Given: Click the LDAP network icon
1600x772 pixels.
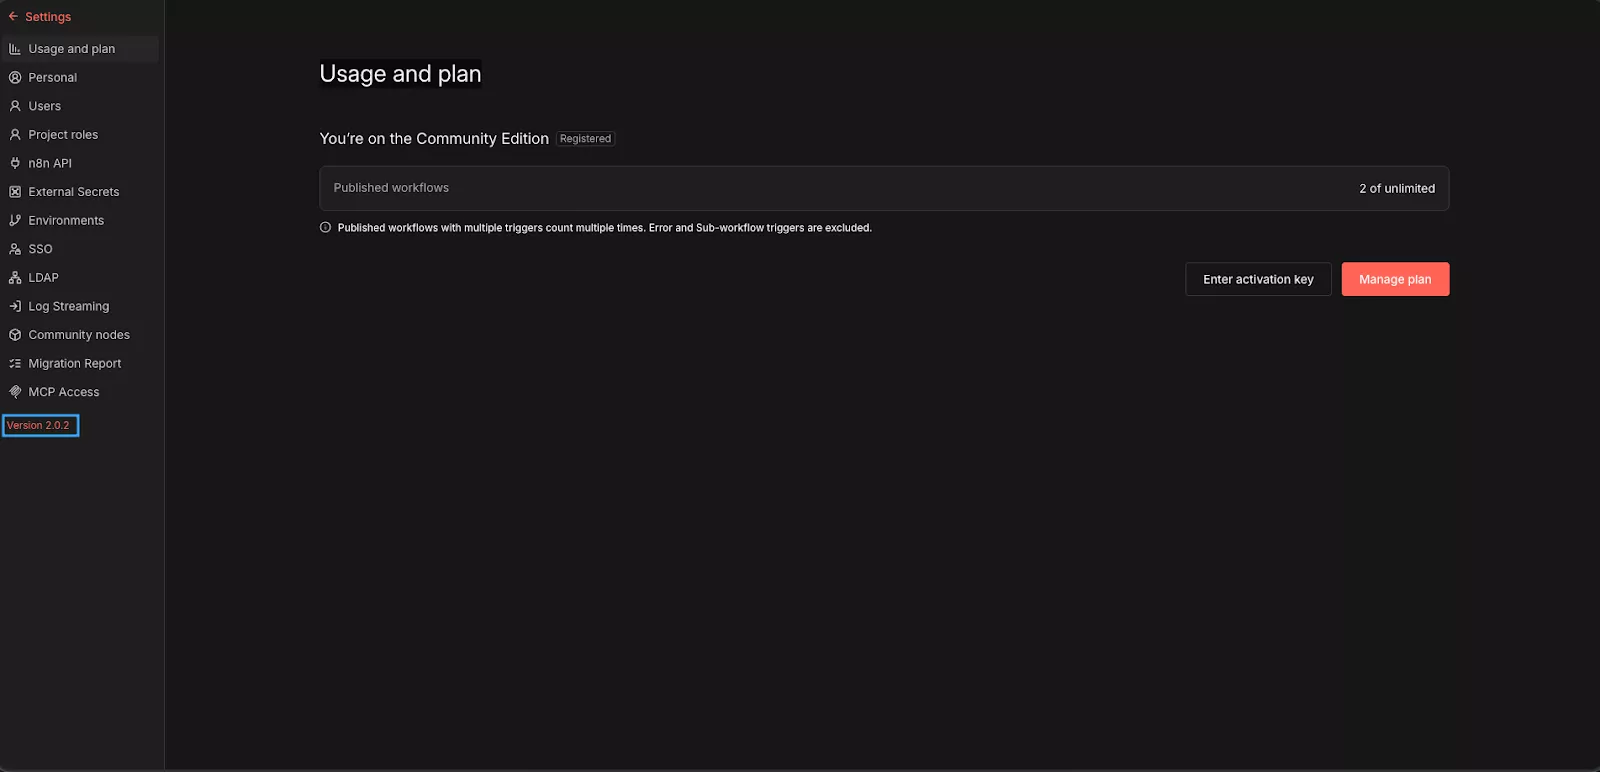Looking at the screenshot, I should [15, 278].
